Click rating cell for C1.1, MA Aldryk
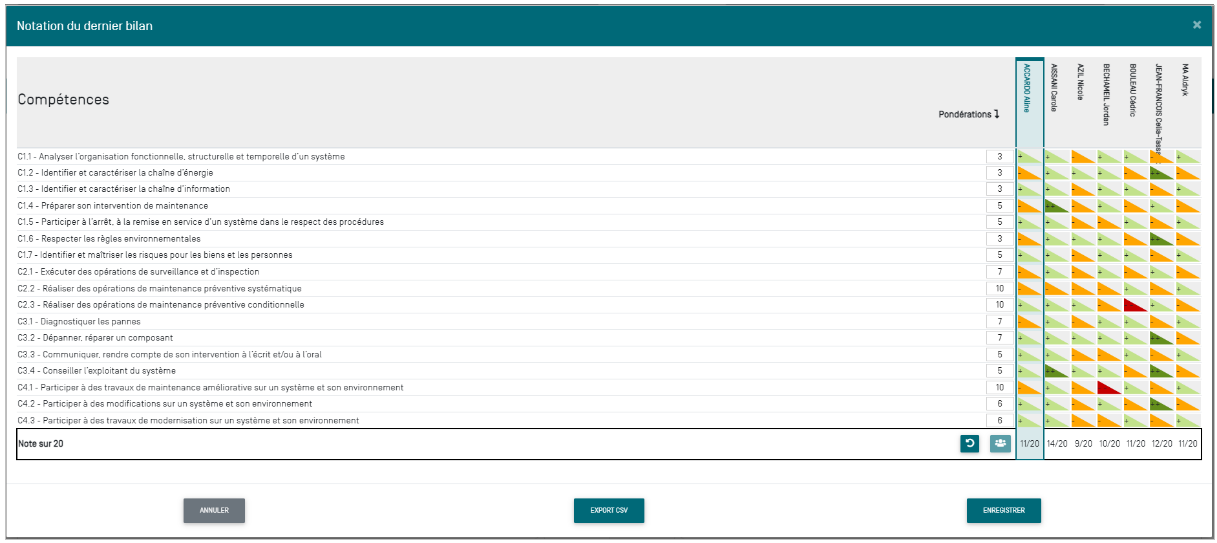This screenshot has width=1217, height=543. 1187,157
